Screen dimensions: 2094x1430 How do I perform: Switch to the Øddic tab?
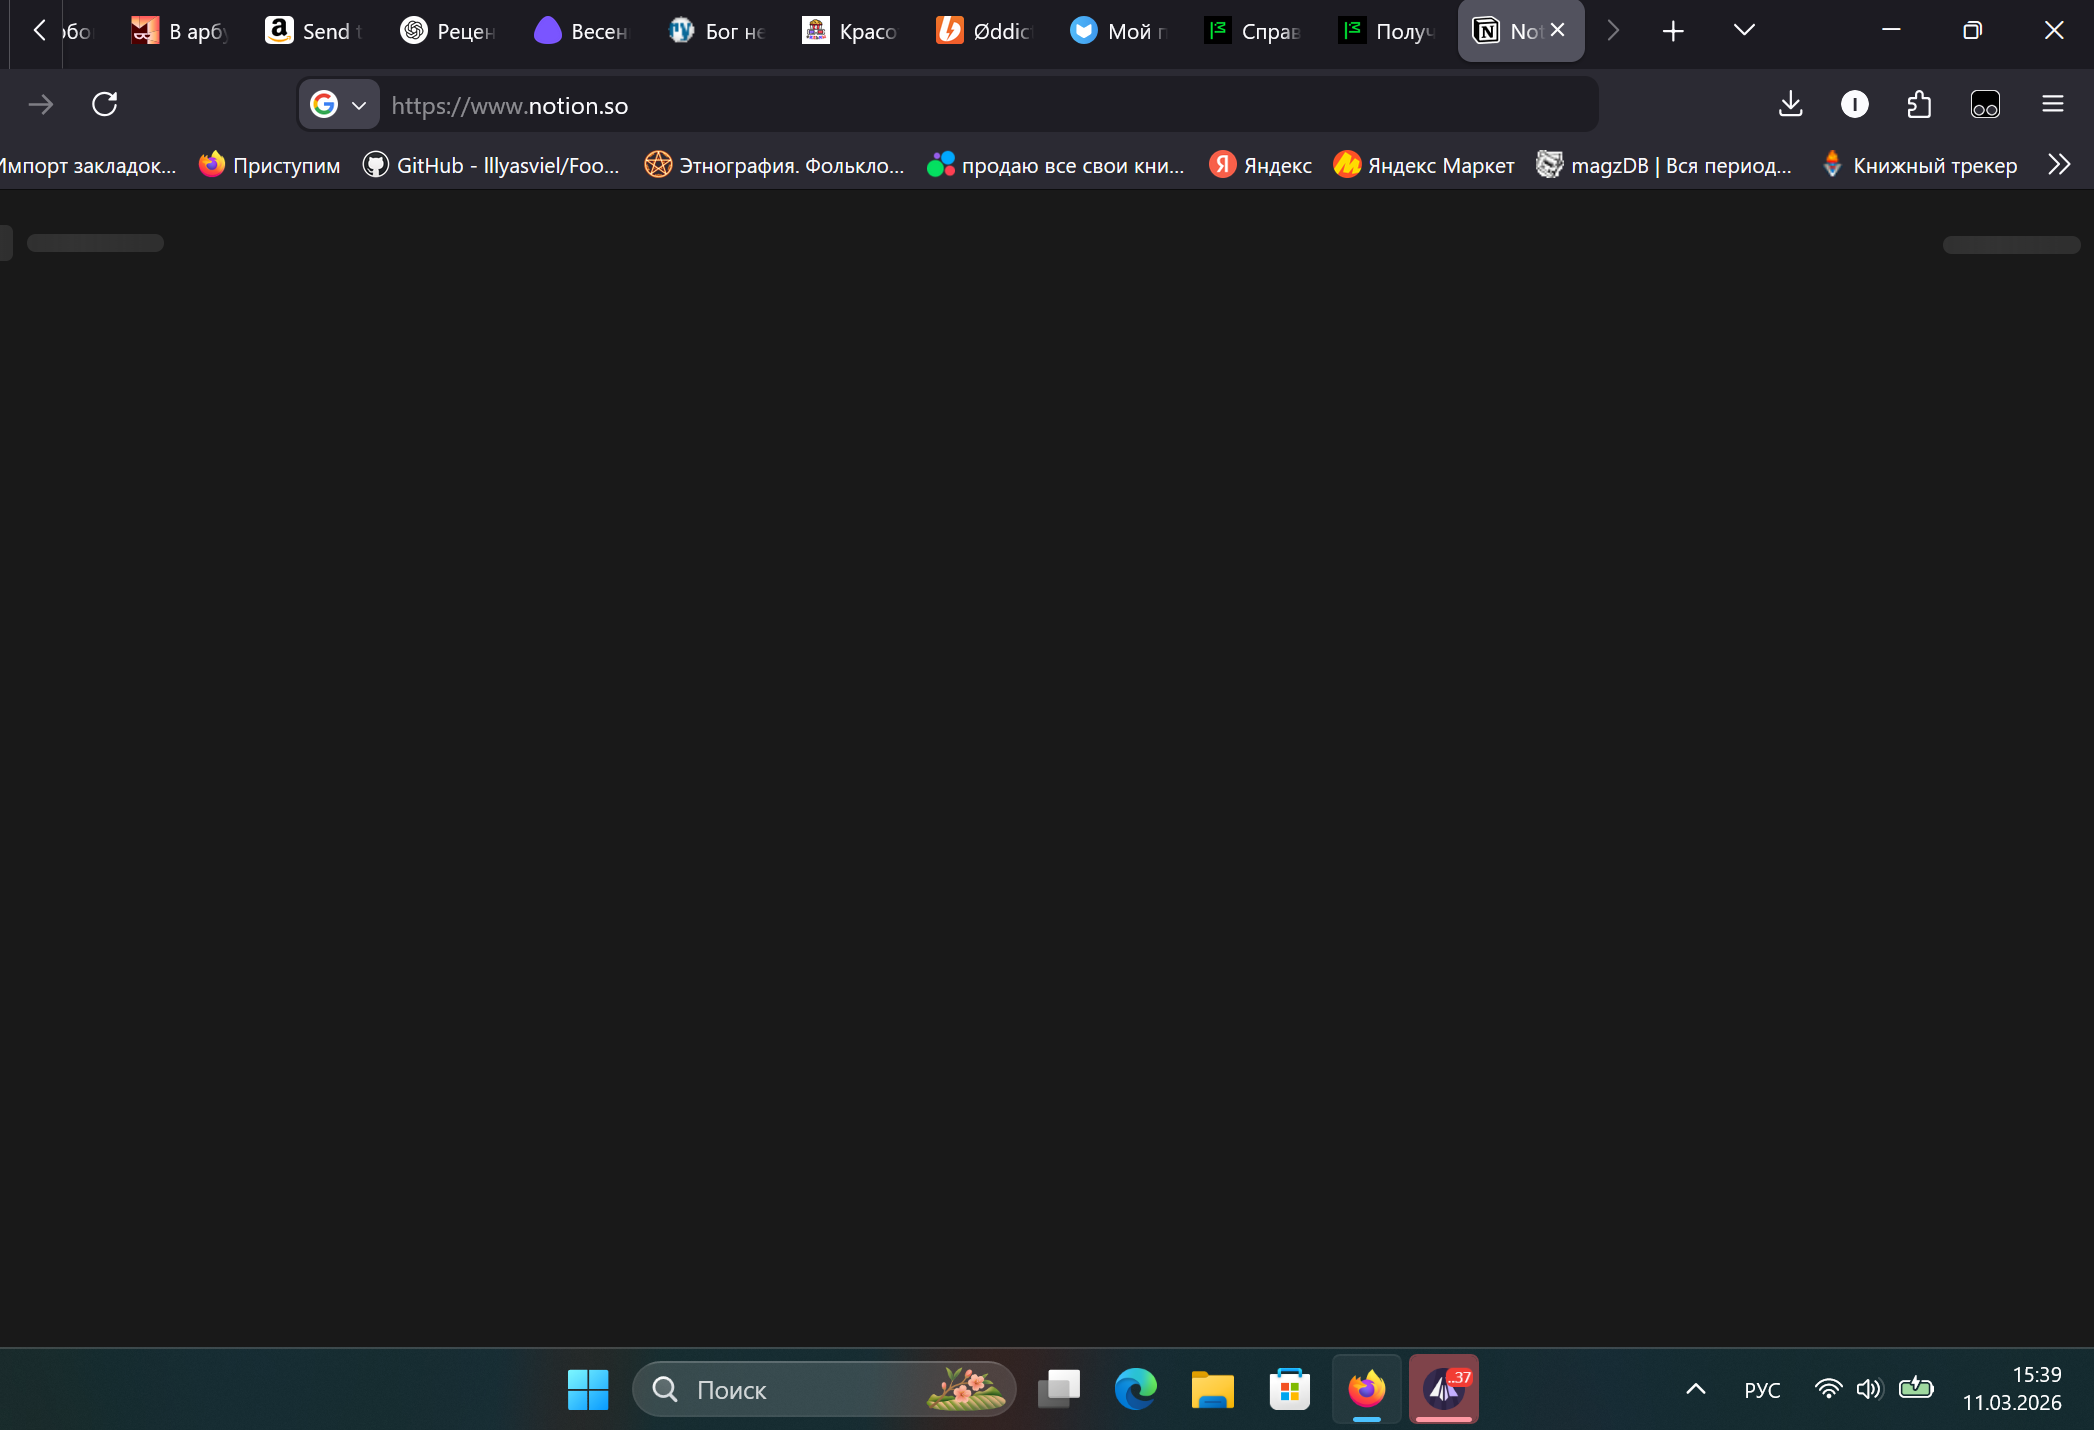(x=986, y=31)
